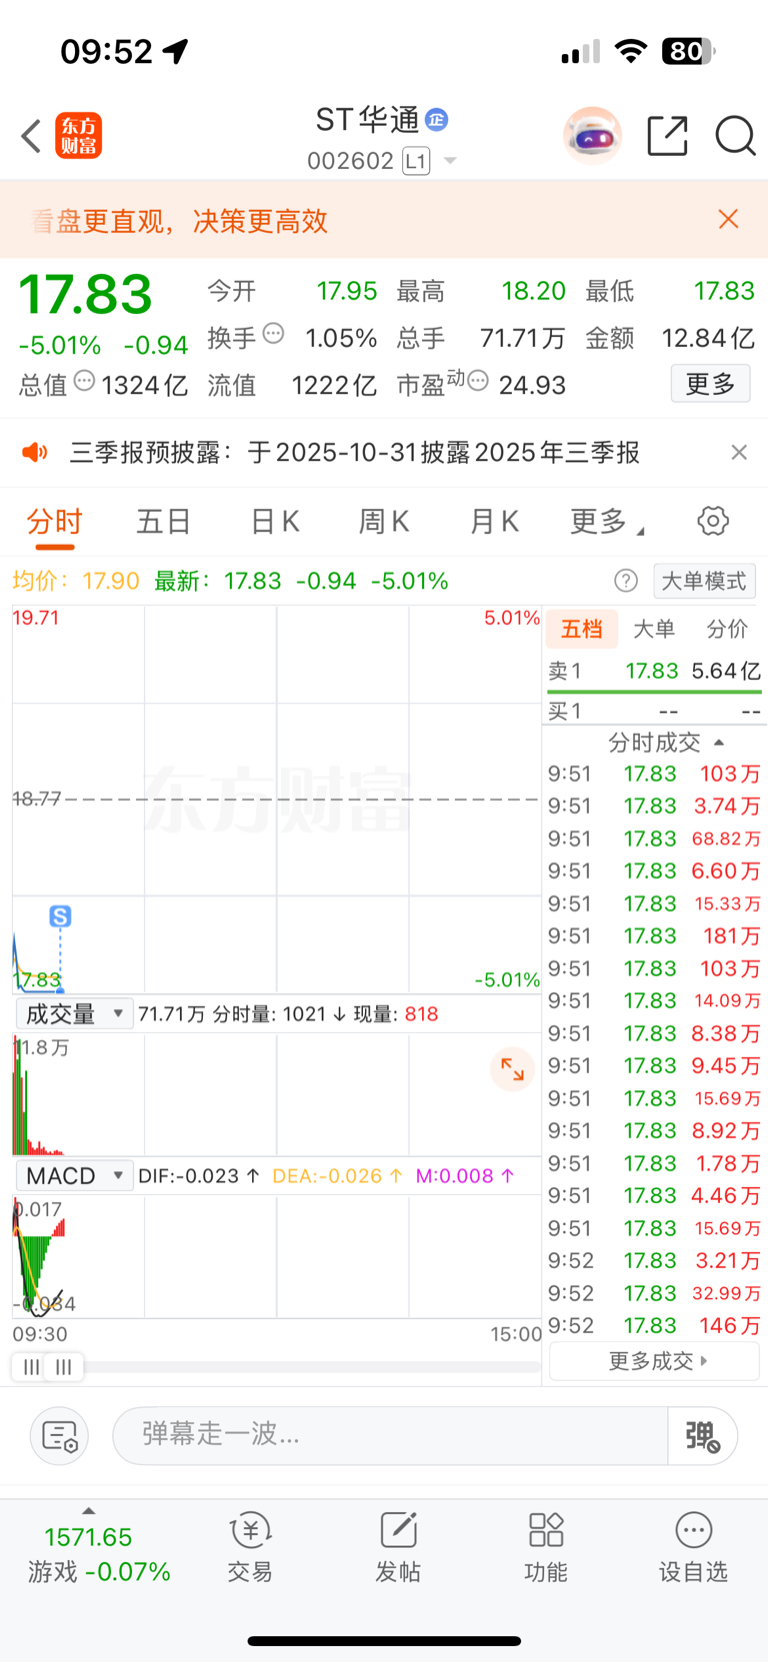Tap the 交易 trade icon
Image resolution: width=768 pixels, height=1663 pixels.
point(250,1547)
